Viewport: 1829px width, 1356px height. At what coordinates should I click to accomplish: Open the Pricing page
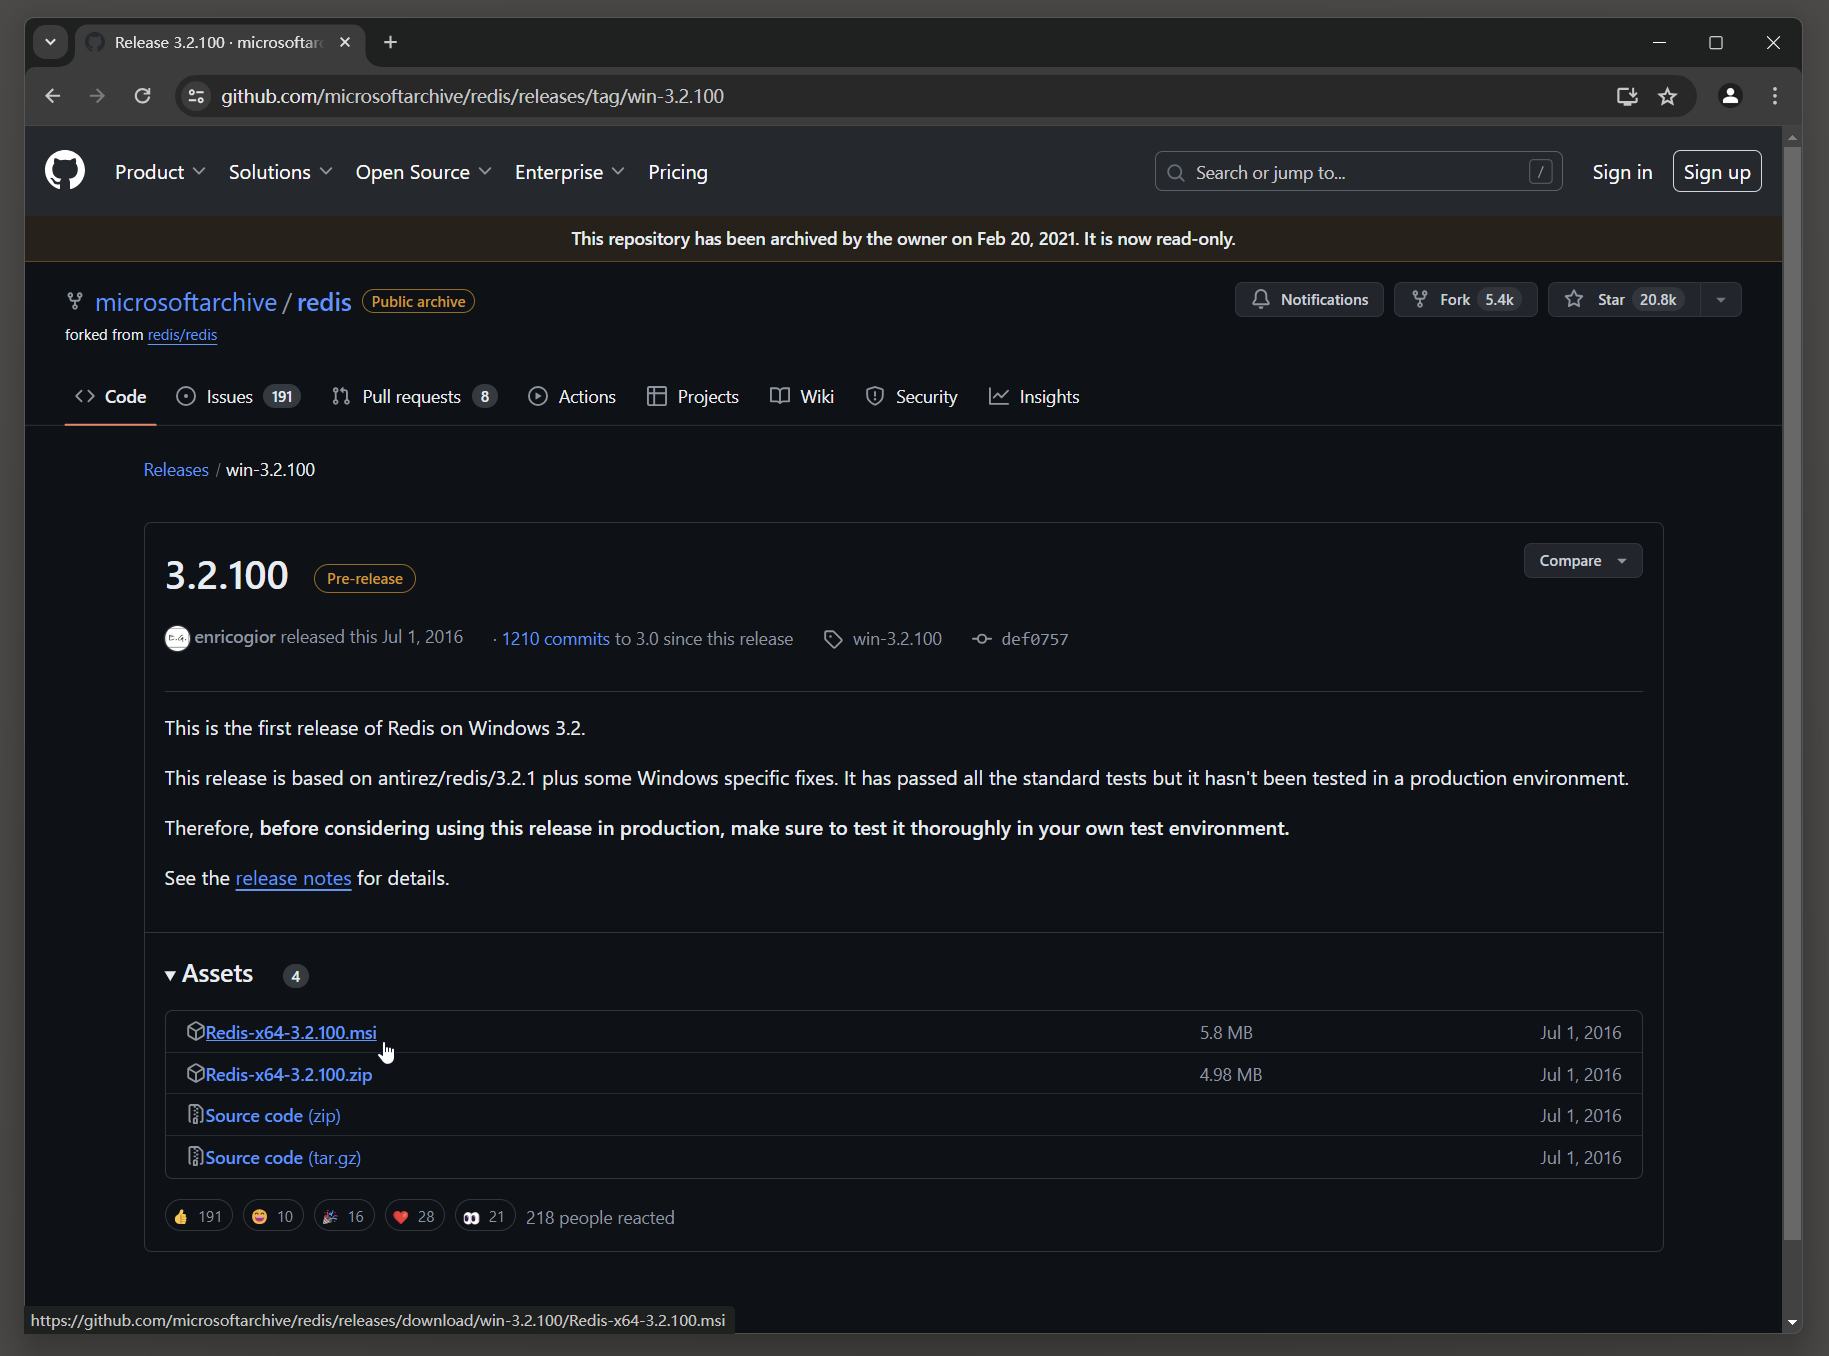click(x=678, y=172)
